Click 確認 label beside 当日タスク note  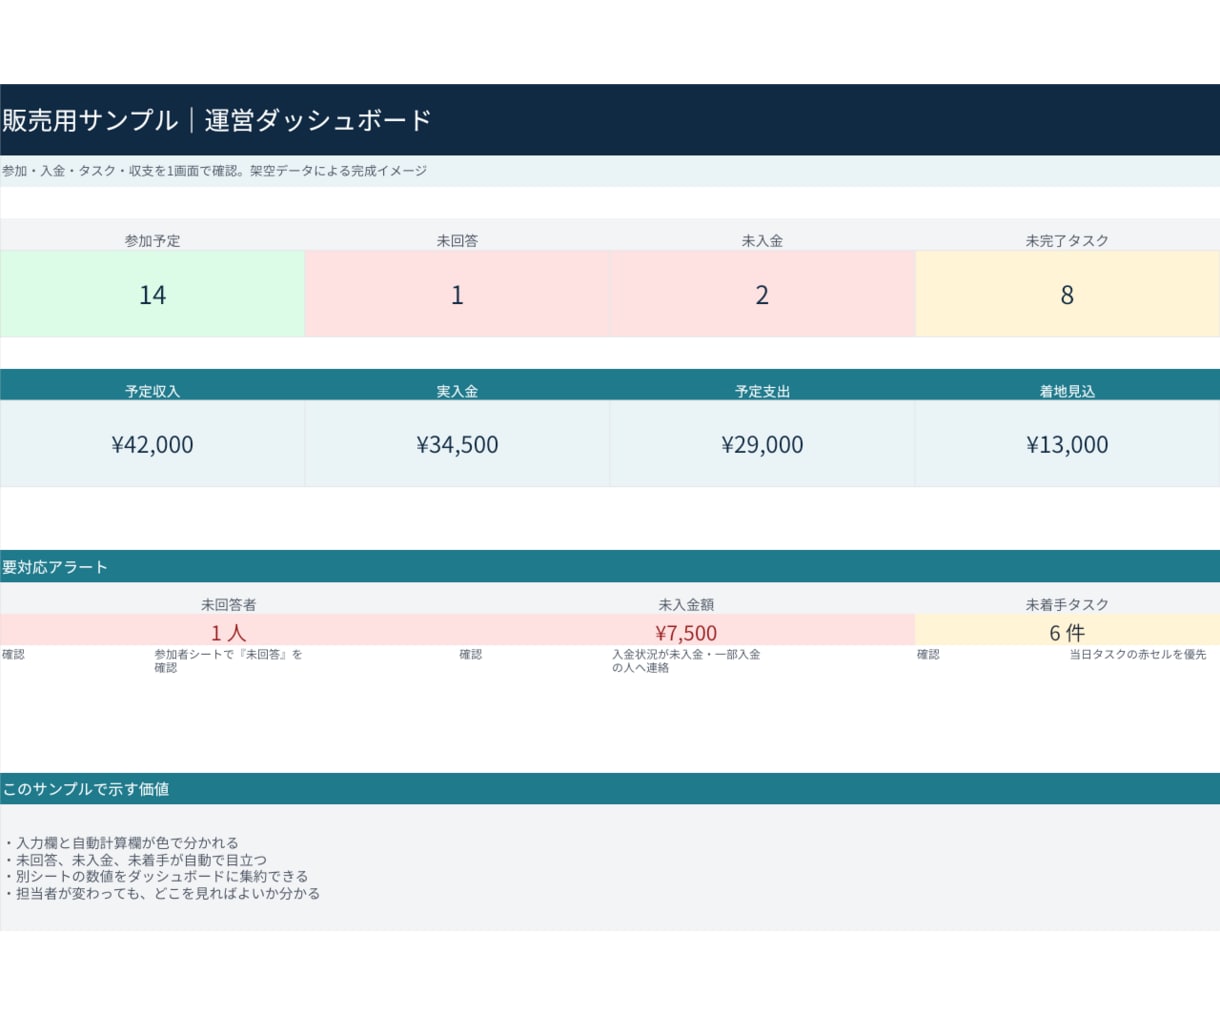coord(928,655)
